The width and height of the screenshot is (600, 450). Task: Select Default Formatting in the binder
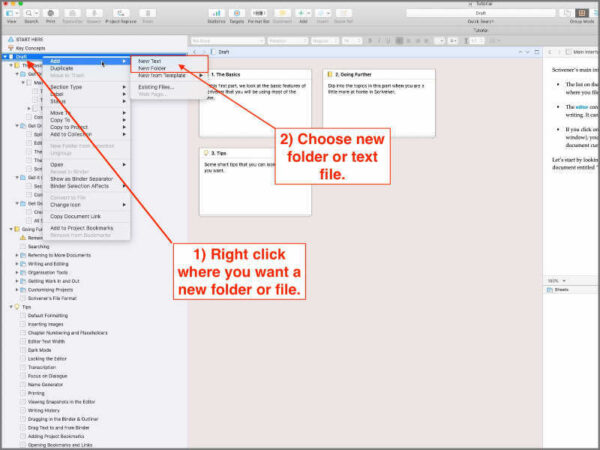(x=48, y=316)
